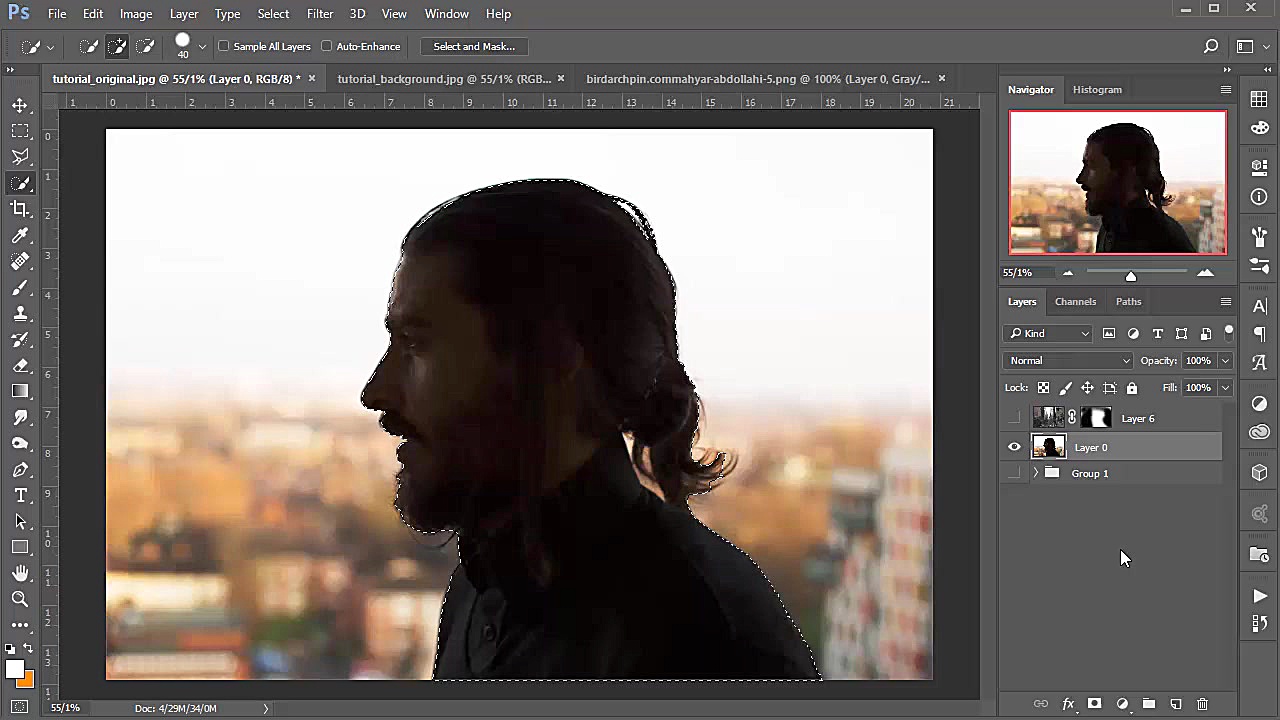Screen dimensions: 1280x720
Task: Click the Select and Mask button
Action: [474, 46]
